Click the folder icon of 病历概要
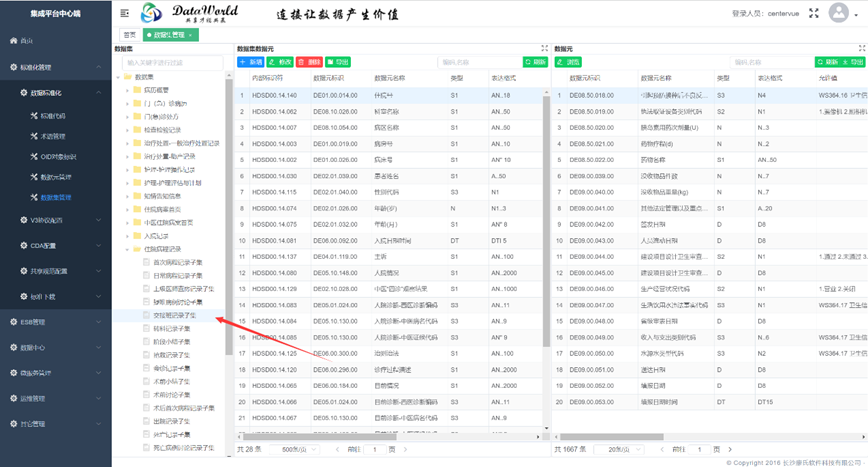868x467 pixels. pyautogui.click(x=137, y=90)
